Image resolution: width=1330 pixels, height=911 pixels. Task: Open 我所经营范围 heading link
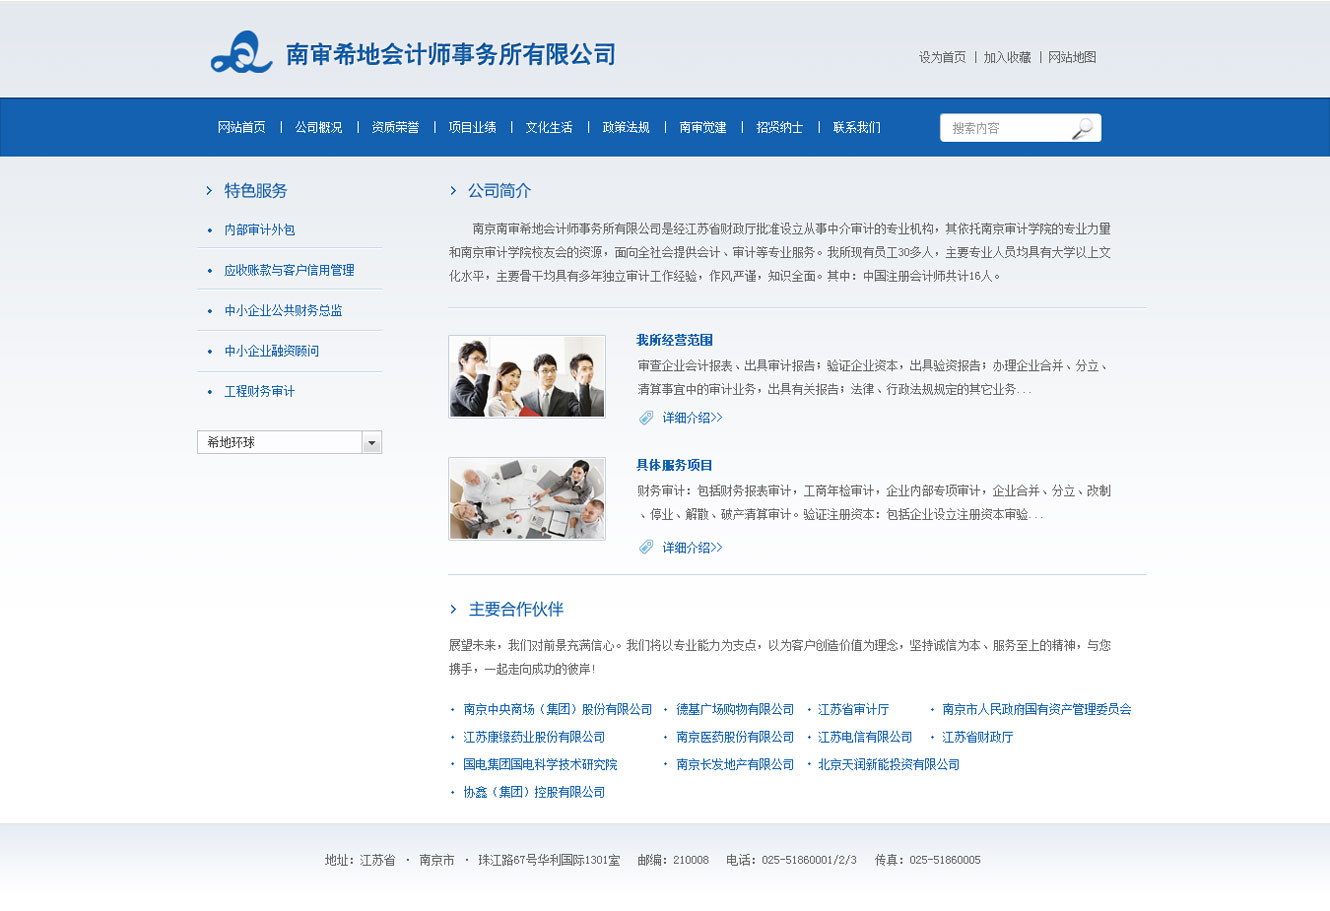click(674, 340)
